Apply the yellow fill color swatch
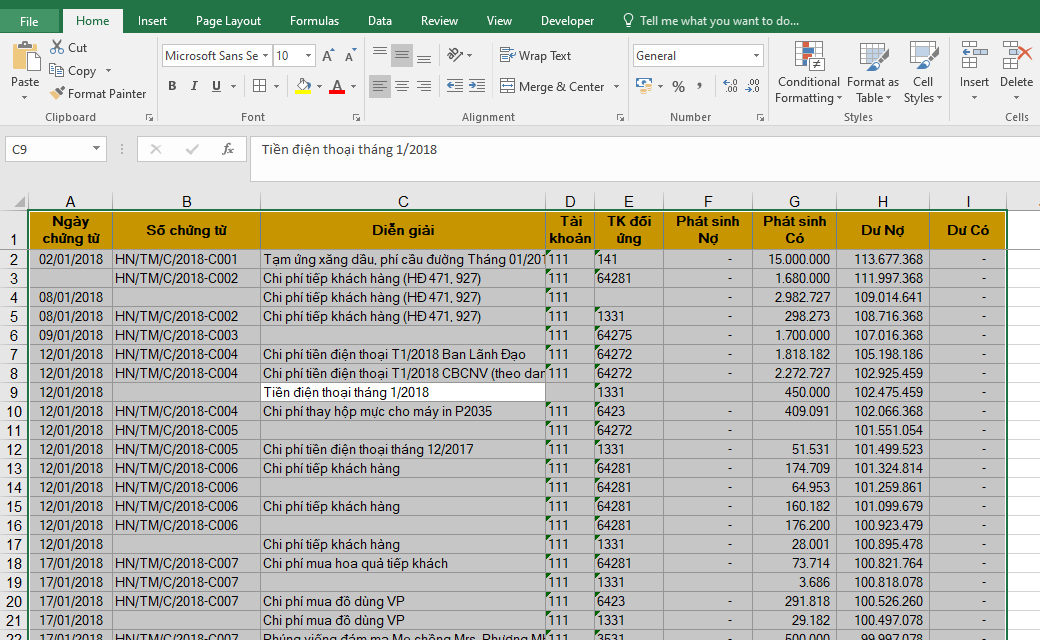1040x640 pixels. (303, 87)
